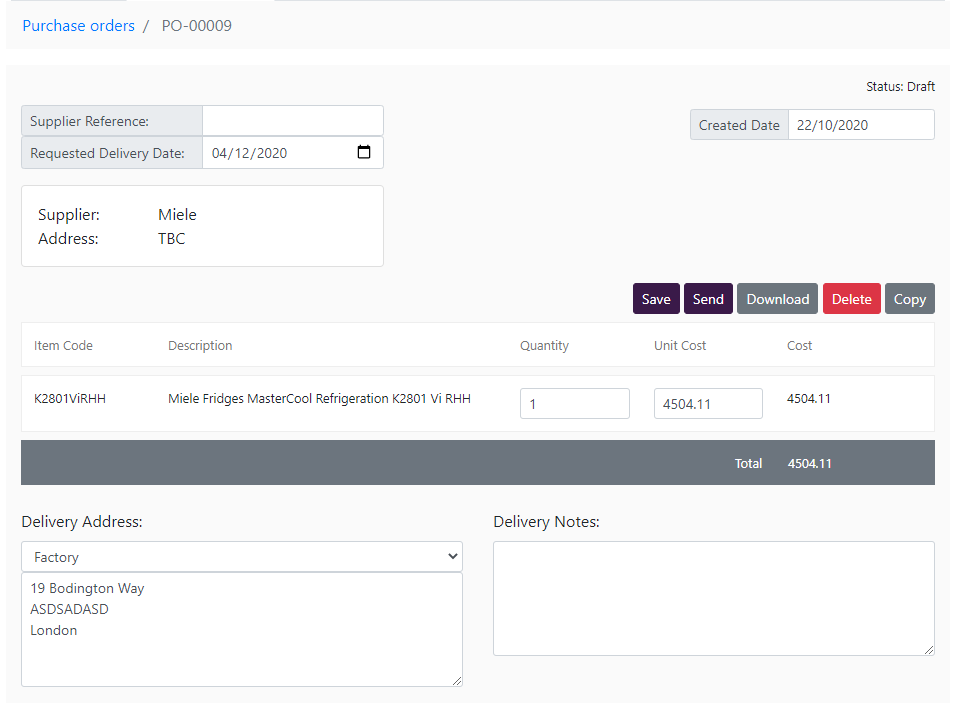The image size is (965, 726).
Task: Download the purchase order
Action: 777,299
